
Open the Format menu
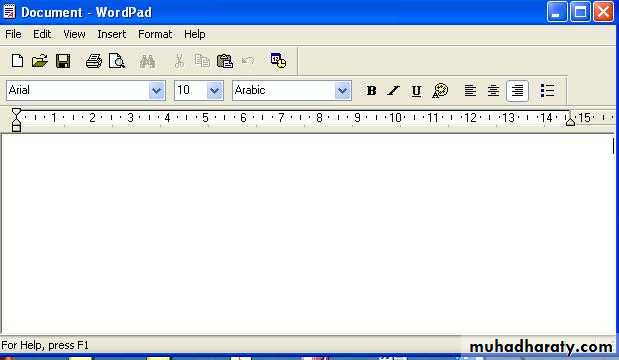pyautogui.click(x=155, y=34)
